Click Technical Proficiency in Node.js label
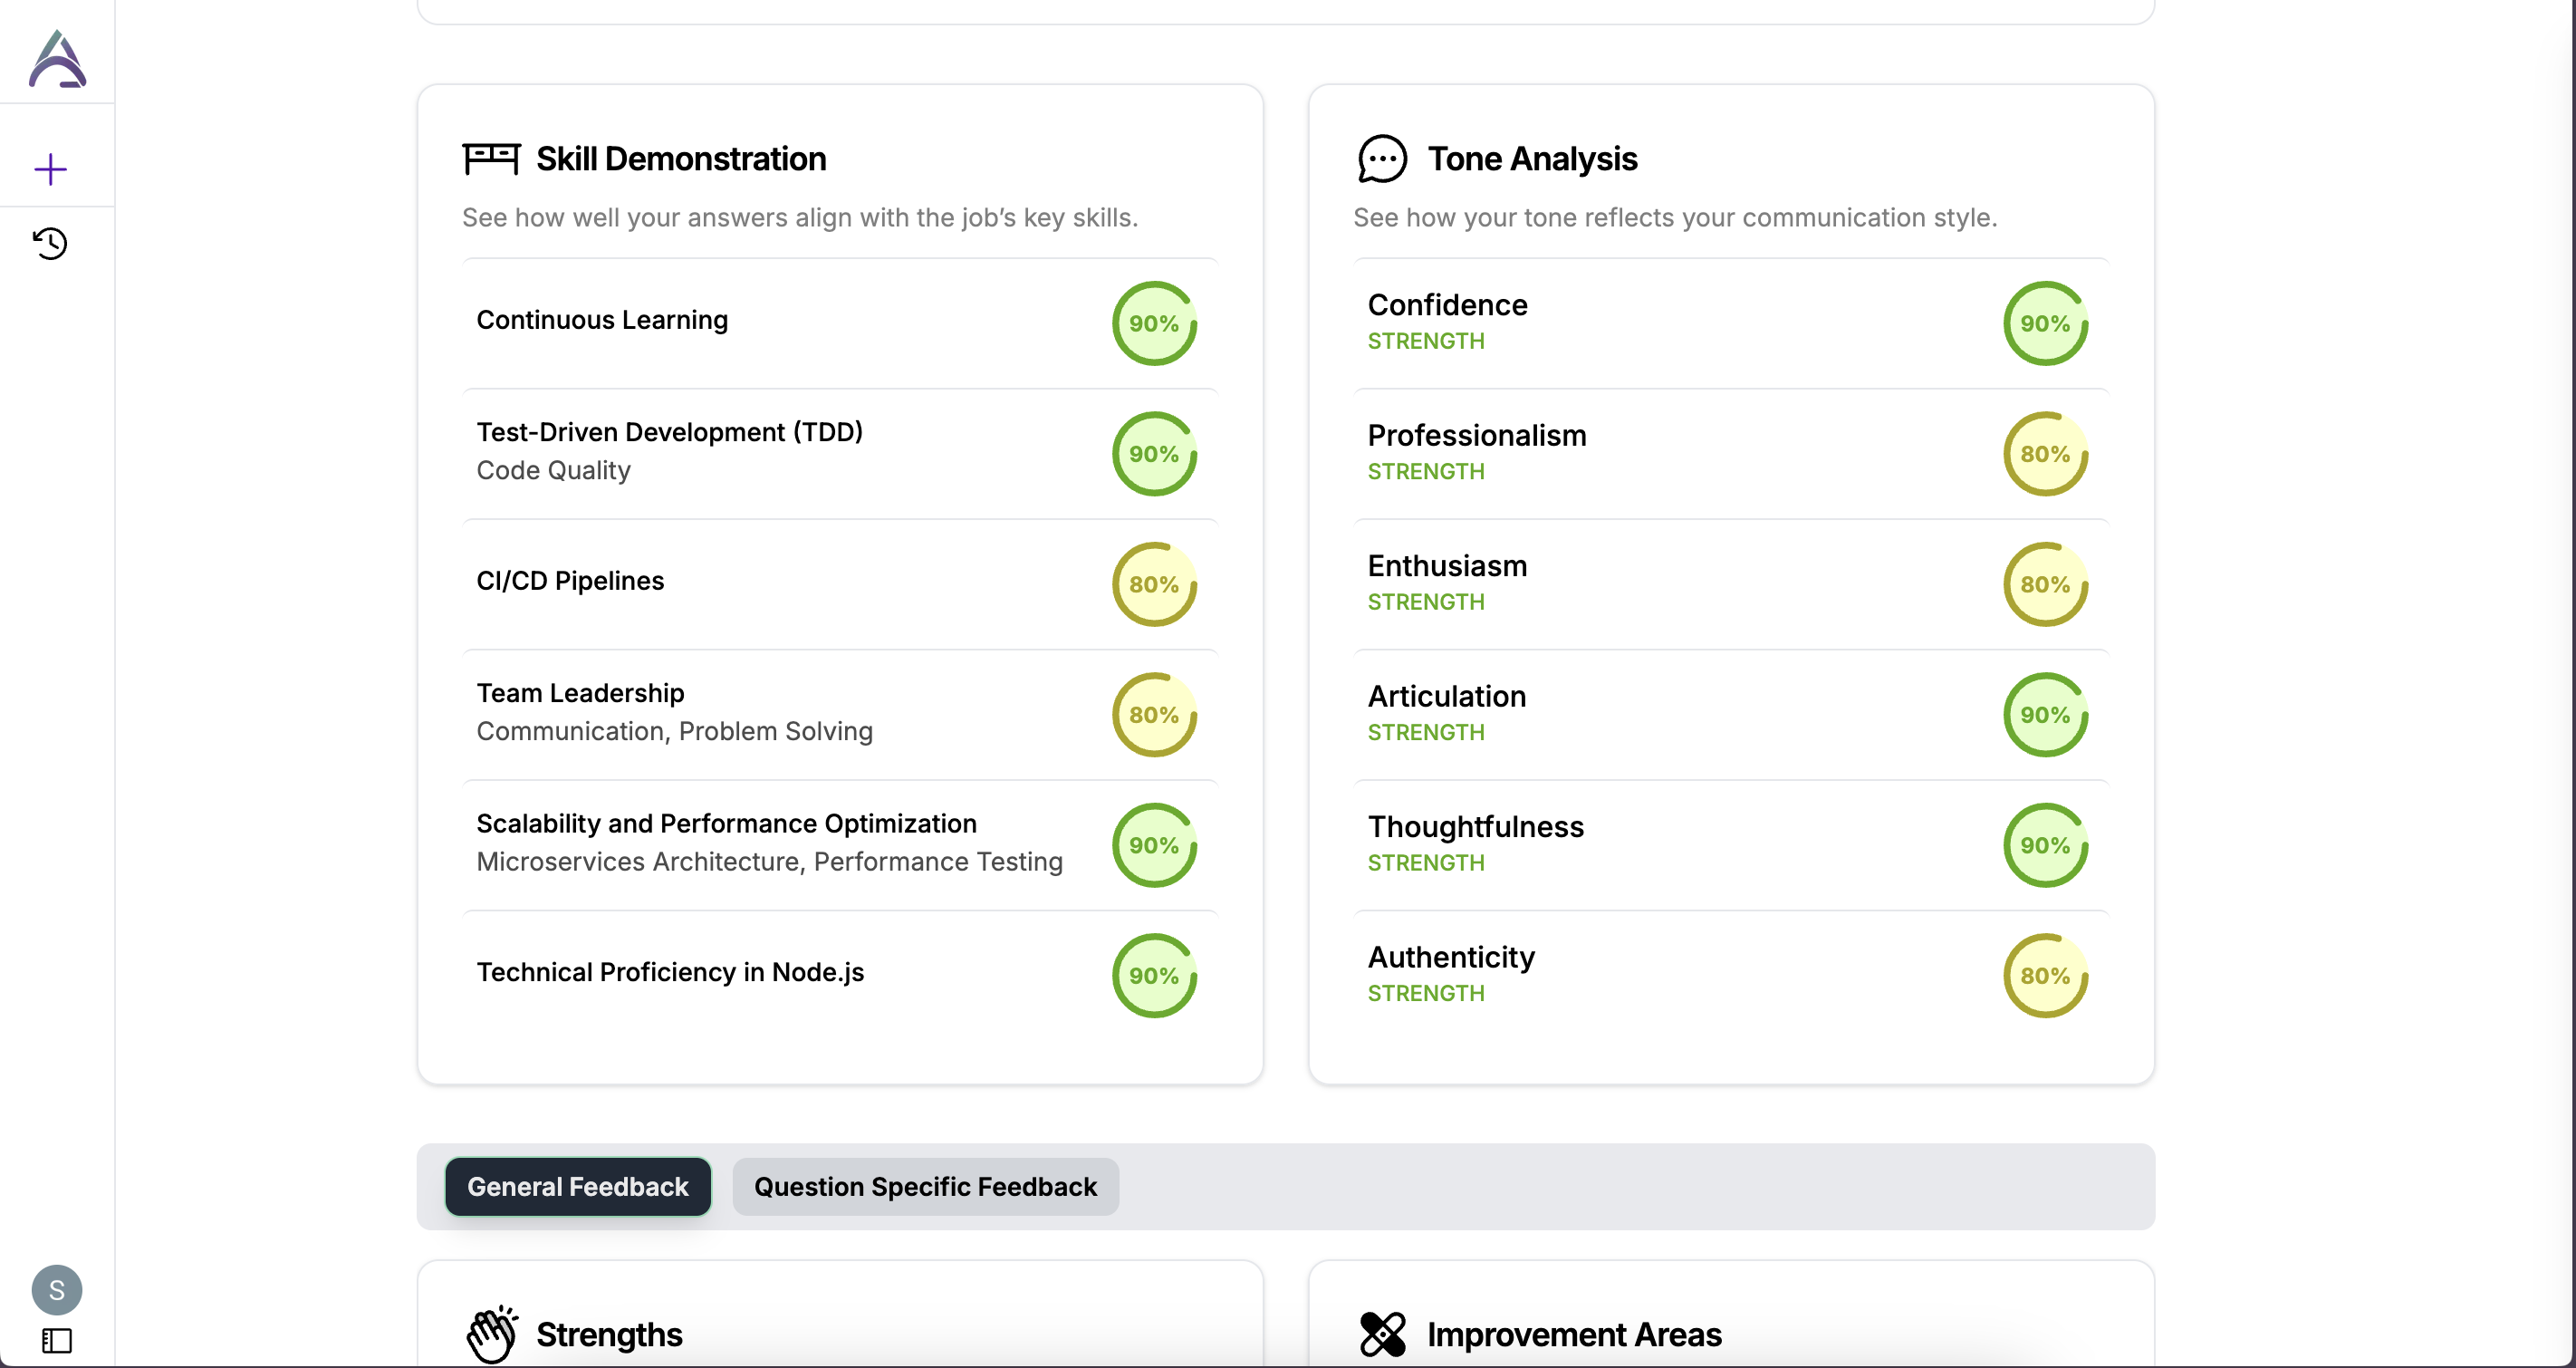The height and width of the screenshot is (1368, 2576). tap(670, 972)
